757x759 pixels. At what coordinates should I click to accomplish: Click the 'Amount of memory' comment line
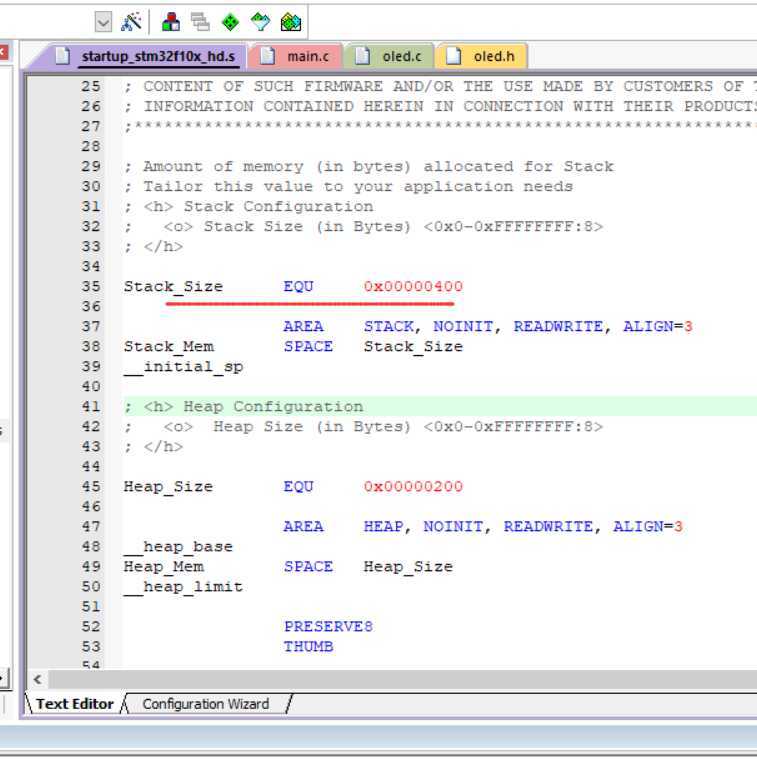coord(369,167)
